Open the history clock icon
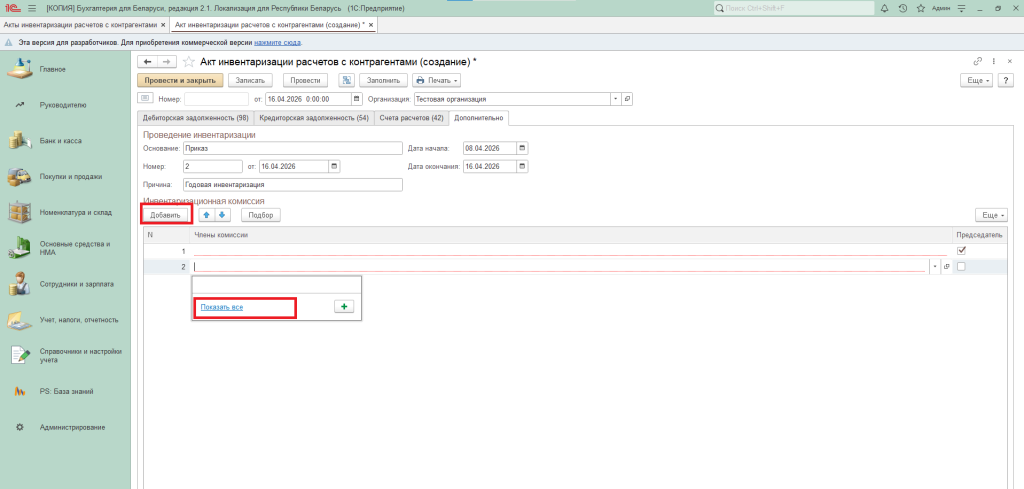The width and height of the screenshot is (1024, 489). coord(903,8)
